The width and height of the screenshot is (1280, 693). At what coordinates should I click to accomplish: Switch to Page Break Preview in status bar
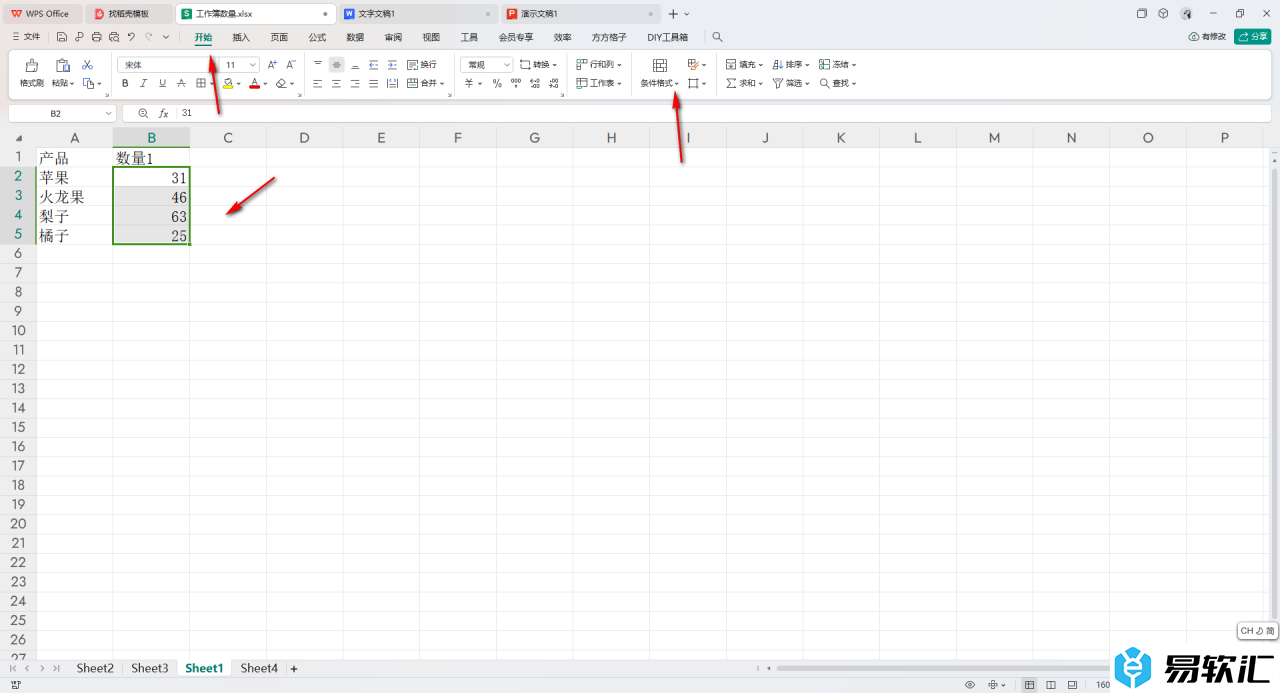[1072, 685]
